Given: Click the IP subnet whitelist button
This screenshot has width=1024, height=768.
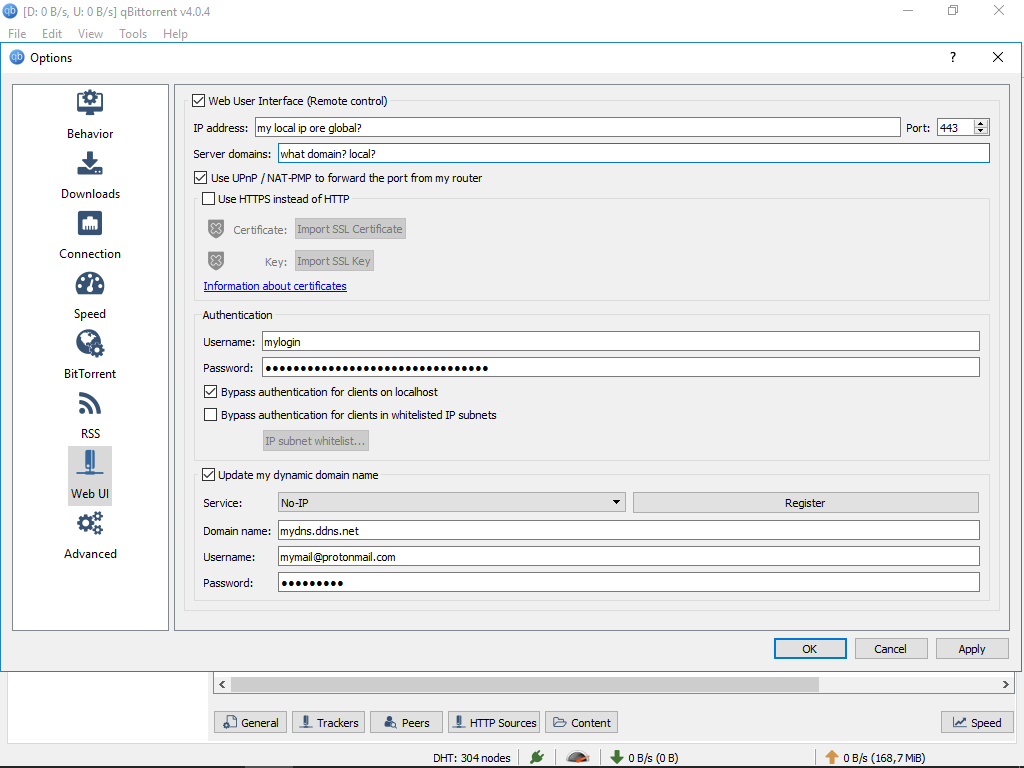Looking at the screenshot, I should pyautogui.click(x=315, y=441).
